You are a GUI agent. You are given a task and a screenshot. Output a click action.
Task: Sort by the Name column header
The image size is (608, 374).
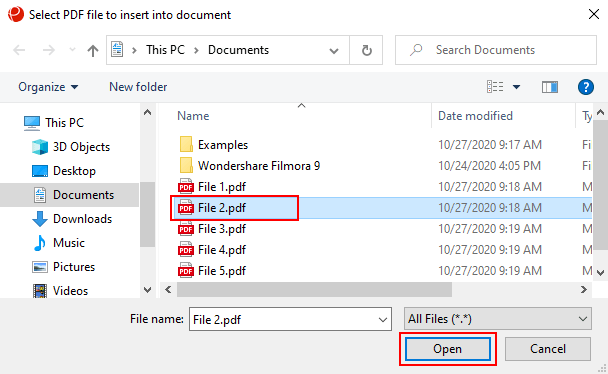[193, 116]
